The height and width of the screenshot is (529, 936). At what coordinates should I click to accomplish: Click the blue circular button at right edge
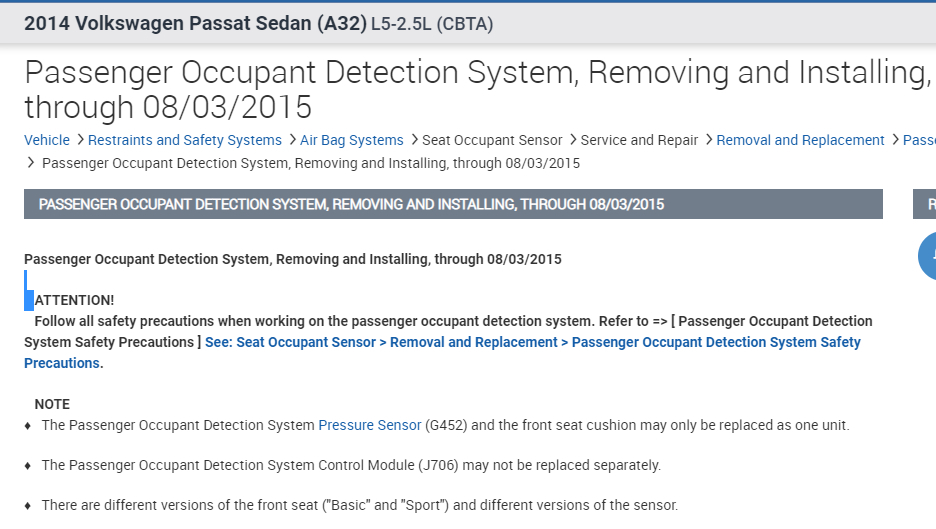click(x=928, y=256)
